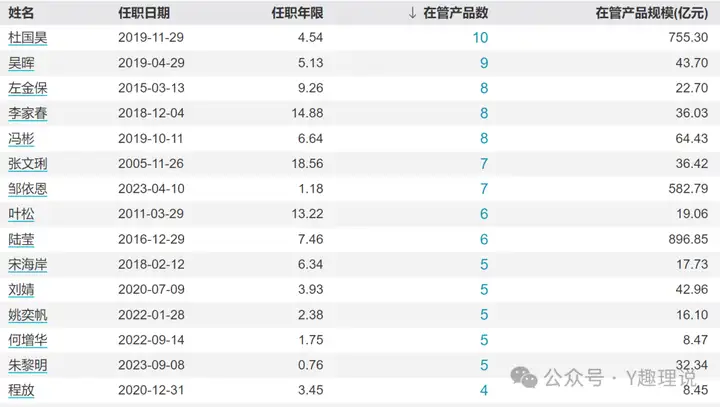
Task: Click the 在管产品规模(亿元) column header
Action: 652,13
